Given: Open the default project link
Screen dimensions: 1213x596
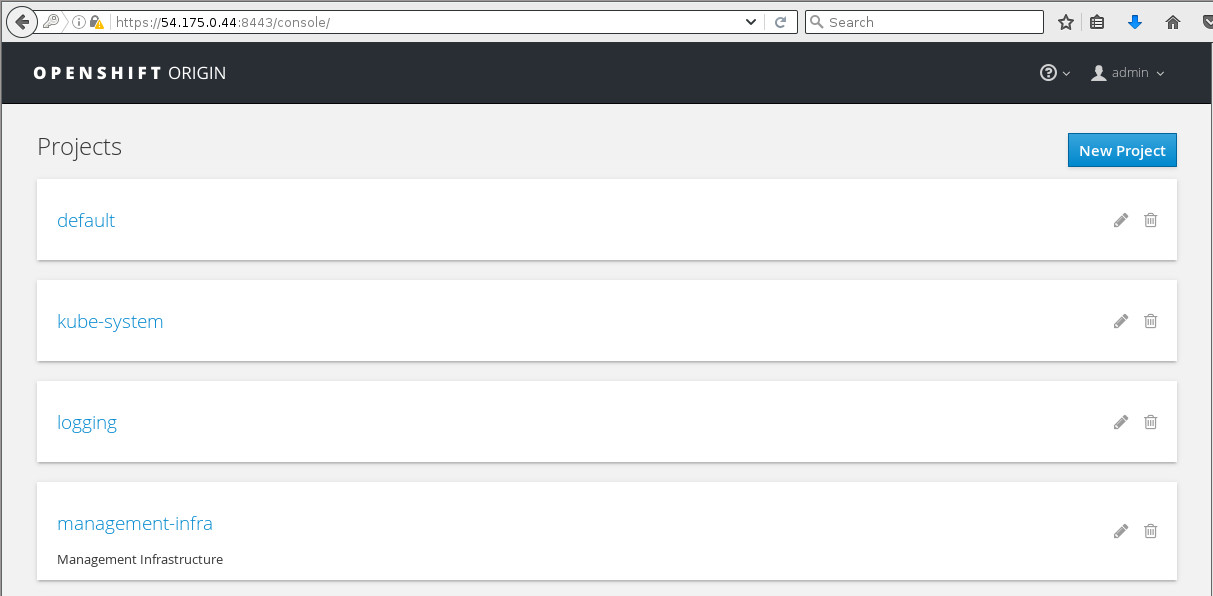Looking at the screenshot, I should [86, 220].
